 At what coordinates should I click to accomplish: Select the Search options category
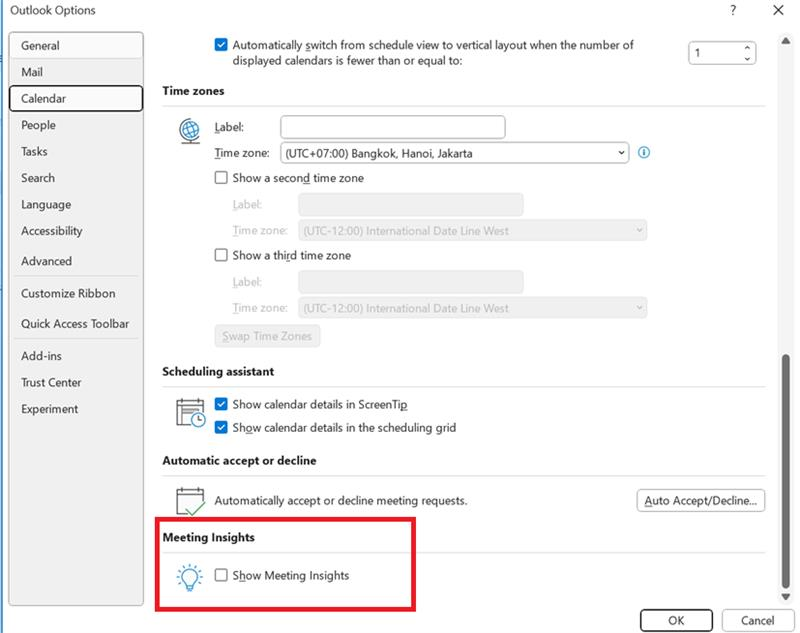click(76, 178)
